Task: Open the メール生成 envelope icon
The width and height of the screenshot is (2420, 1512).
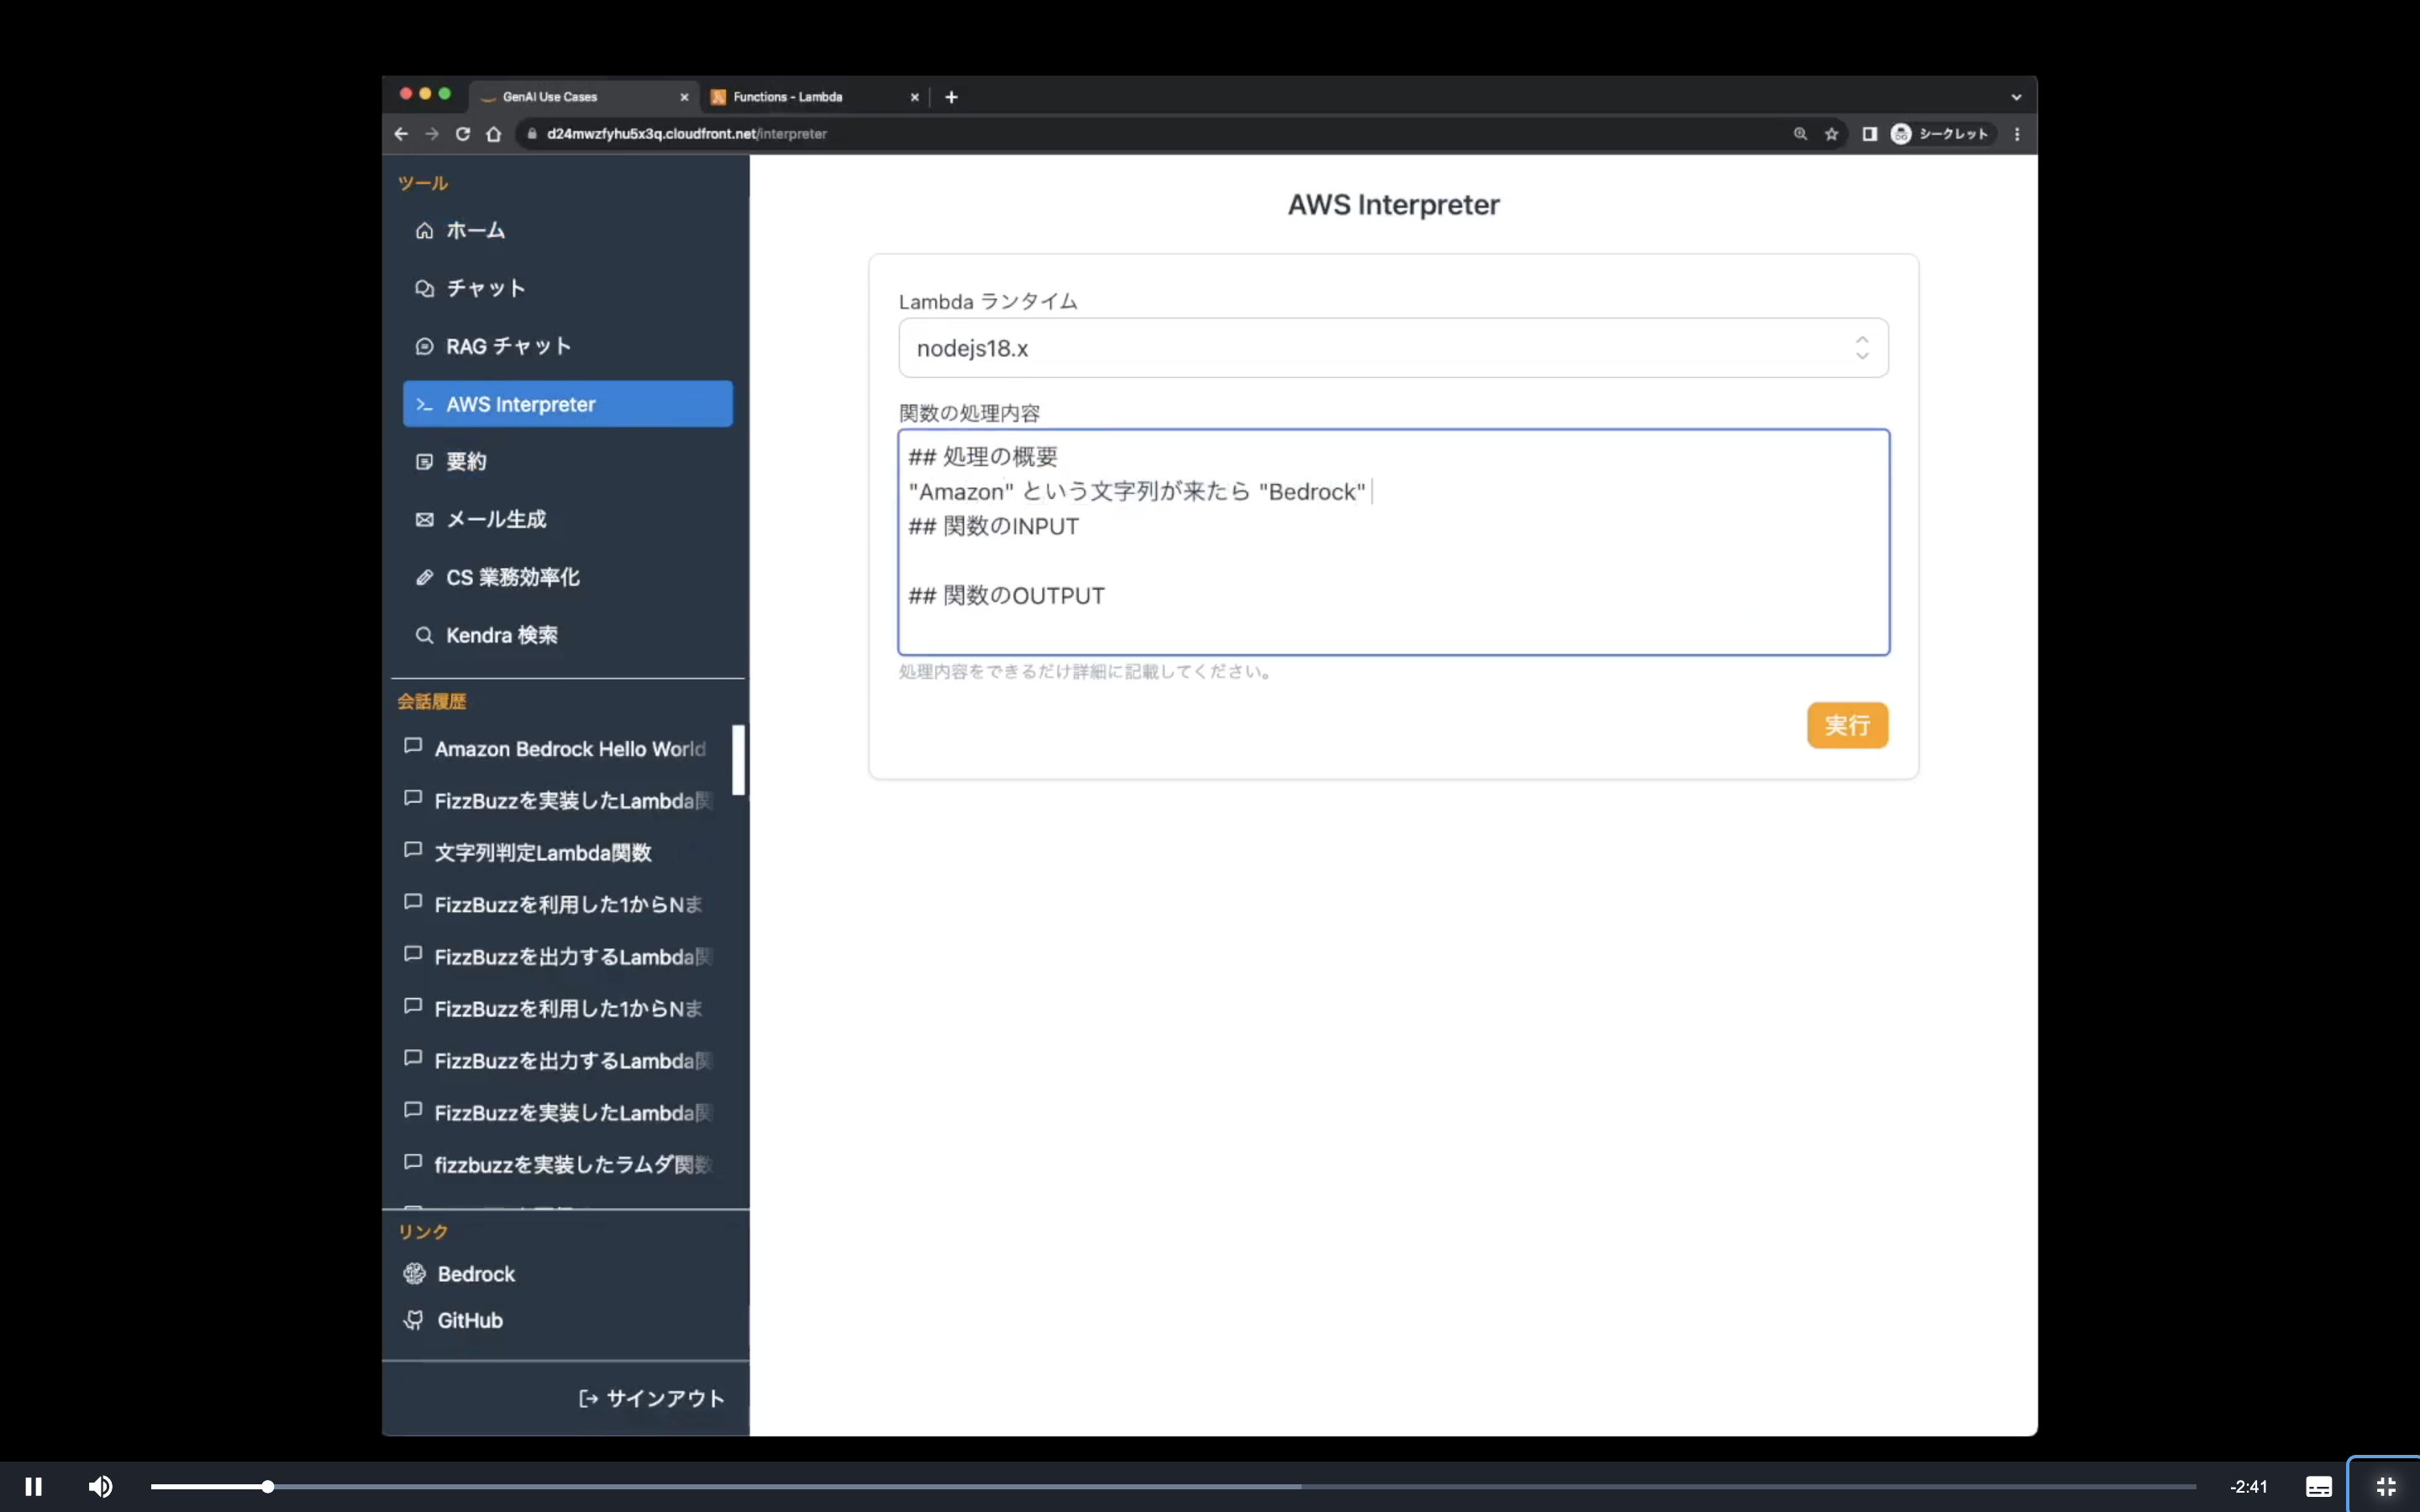Action: (425, 520)
